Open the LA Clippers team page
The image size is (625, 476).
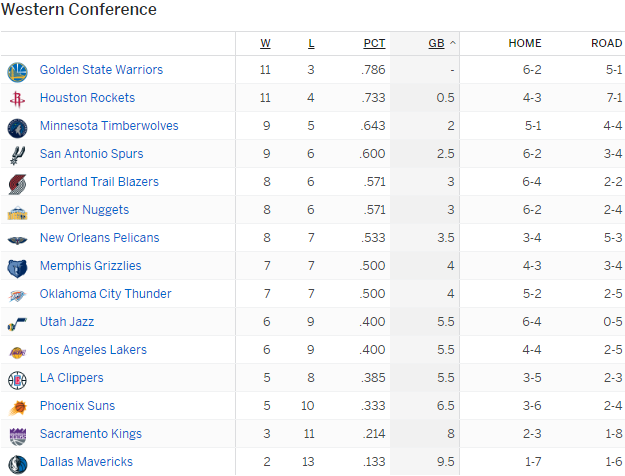pos(71,378)
